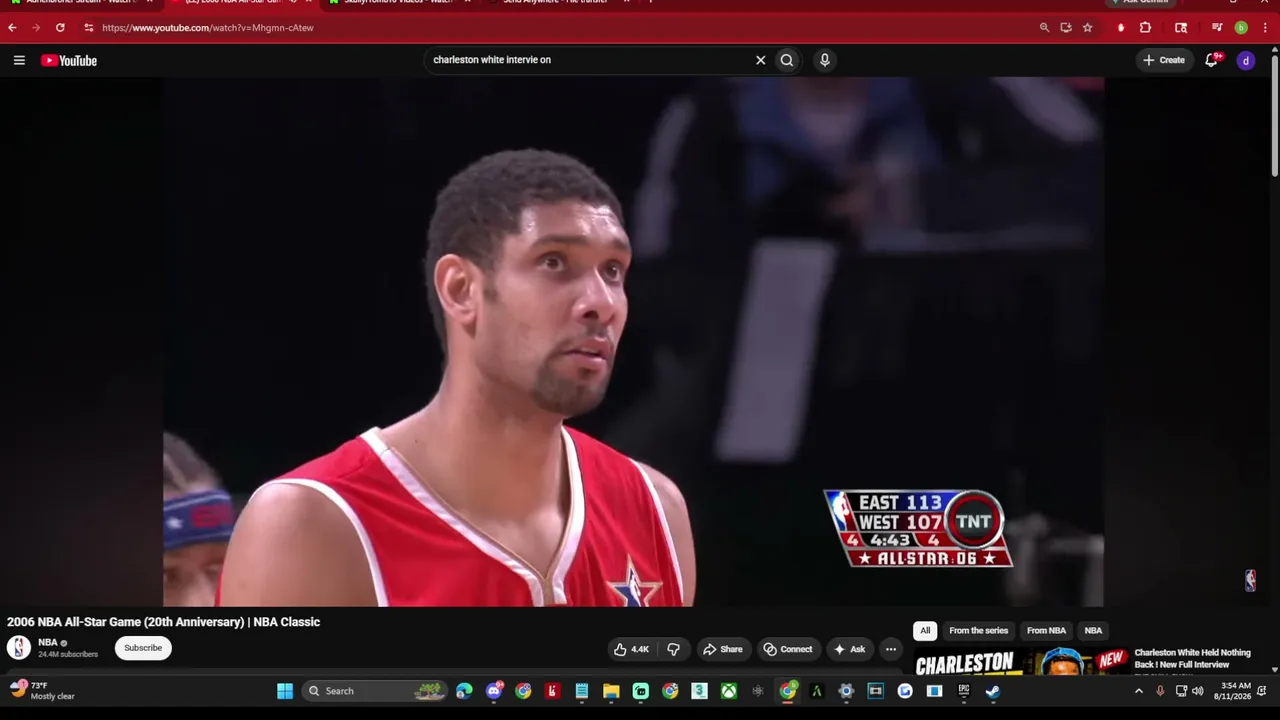Open the volume speaker tray control
This screenshot has width=1280, height=720.
[1198, 691]
